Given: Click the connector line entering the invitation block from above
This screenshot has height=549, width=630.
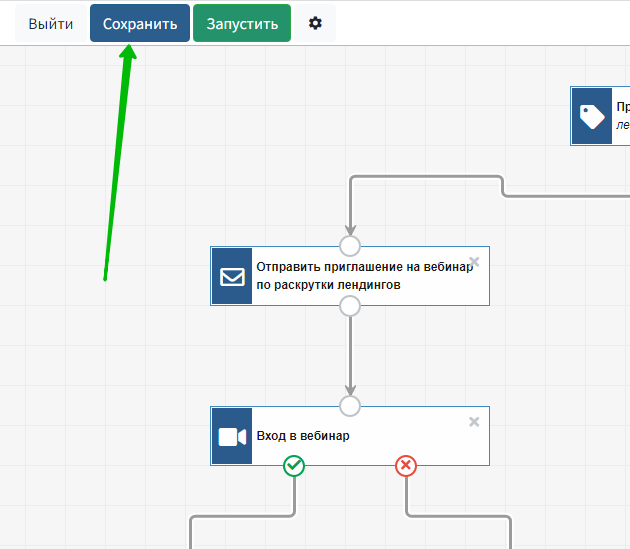Looking at the screenshot, I should pyautogui.click(x=350, y=205).
